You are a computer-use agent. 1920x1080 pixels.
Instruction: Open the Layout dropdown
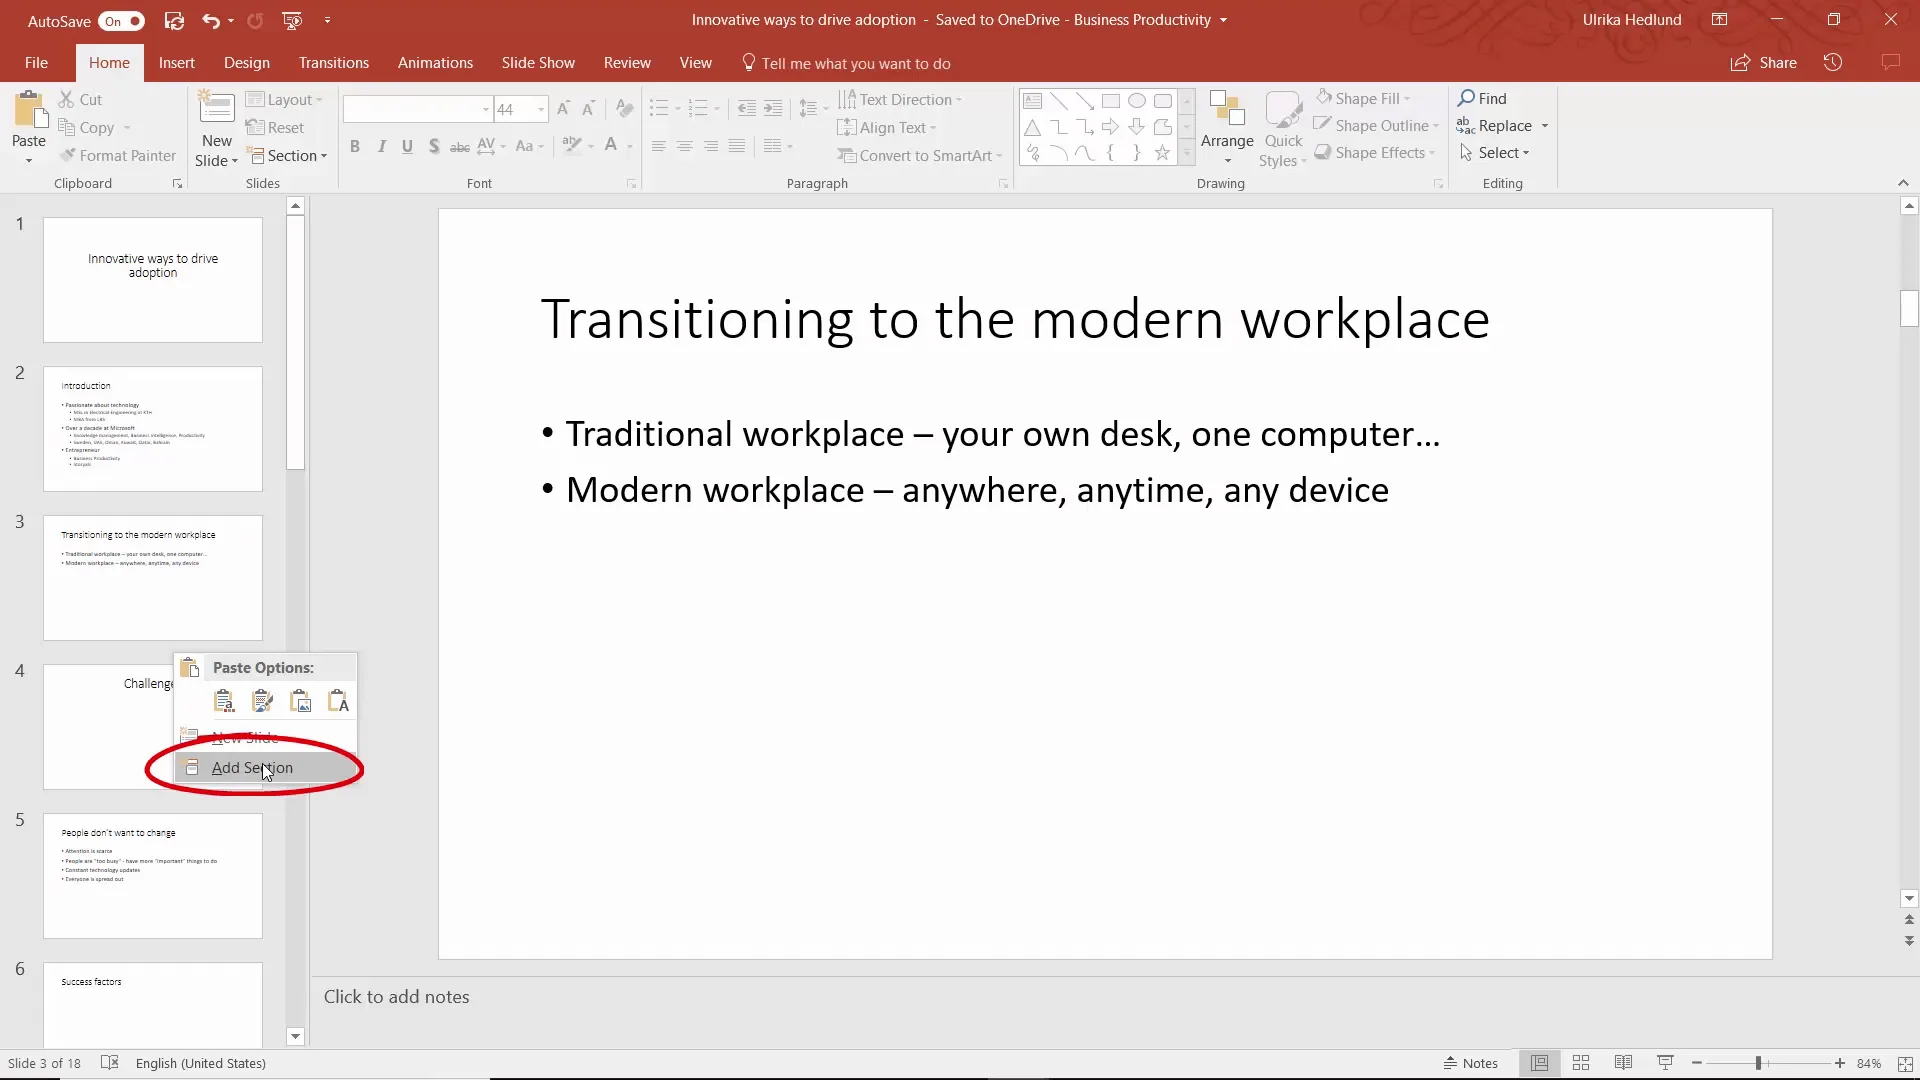(x=284, y=99)
